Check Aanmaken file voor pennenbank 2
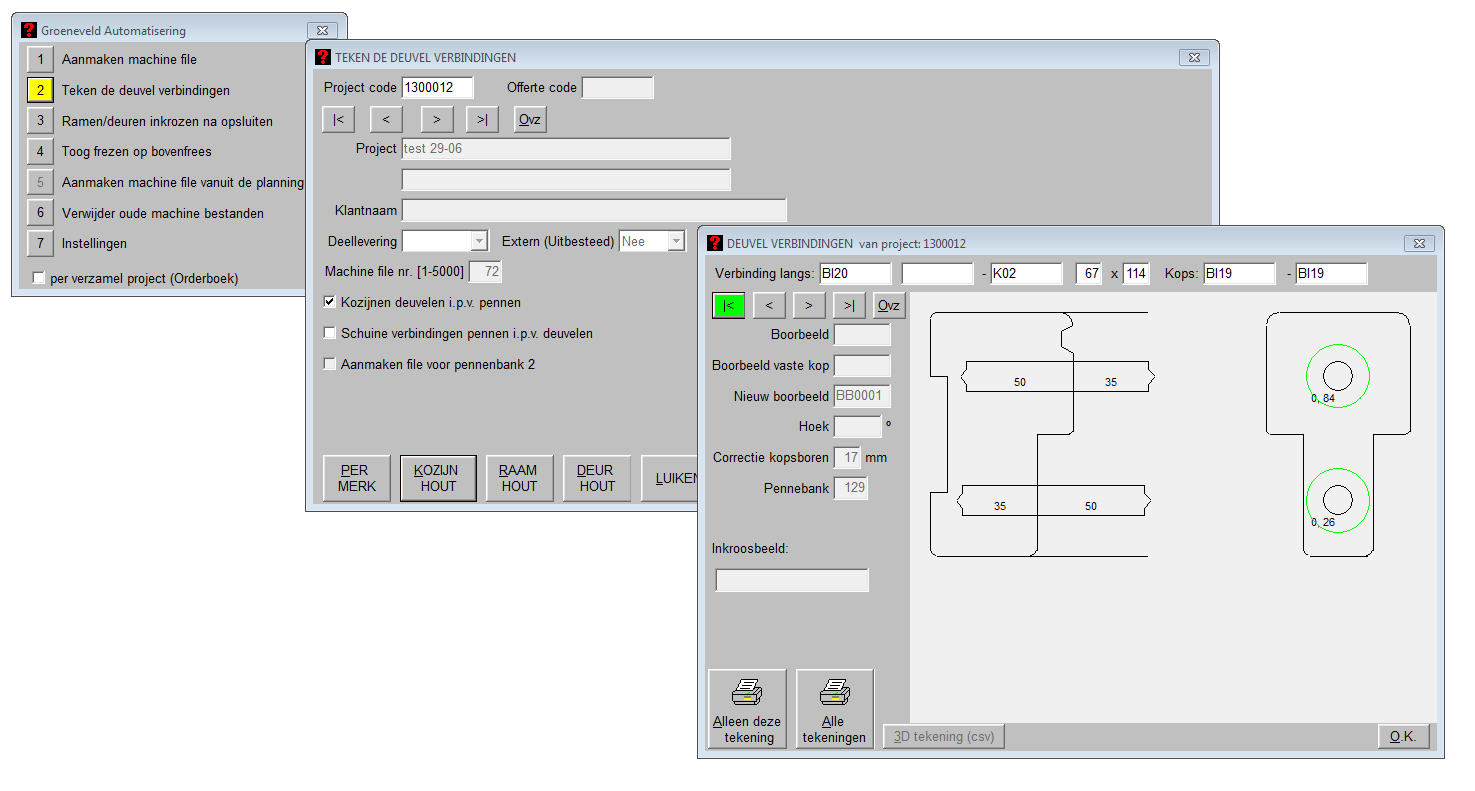 pos(330,364)
